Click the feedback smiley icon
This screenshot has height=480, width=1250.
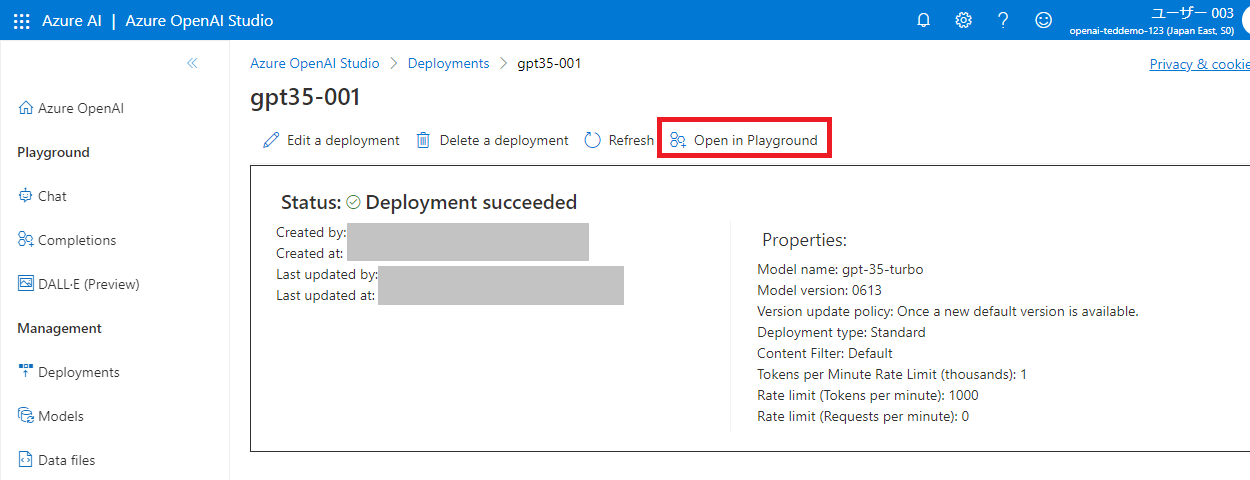pos(1043,20)
